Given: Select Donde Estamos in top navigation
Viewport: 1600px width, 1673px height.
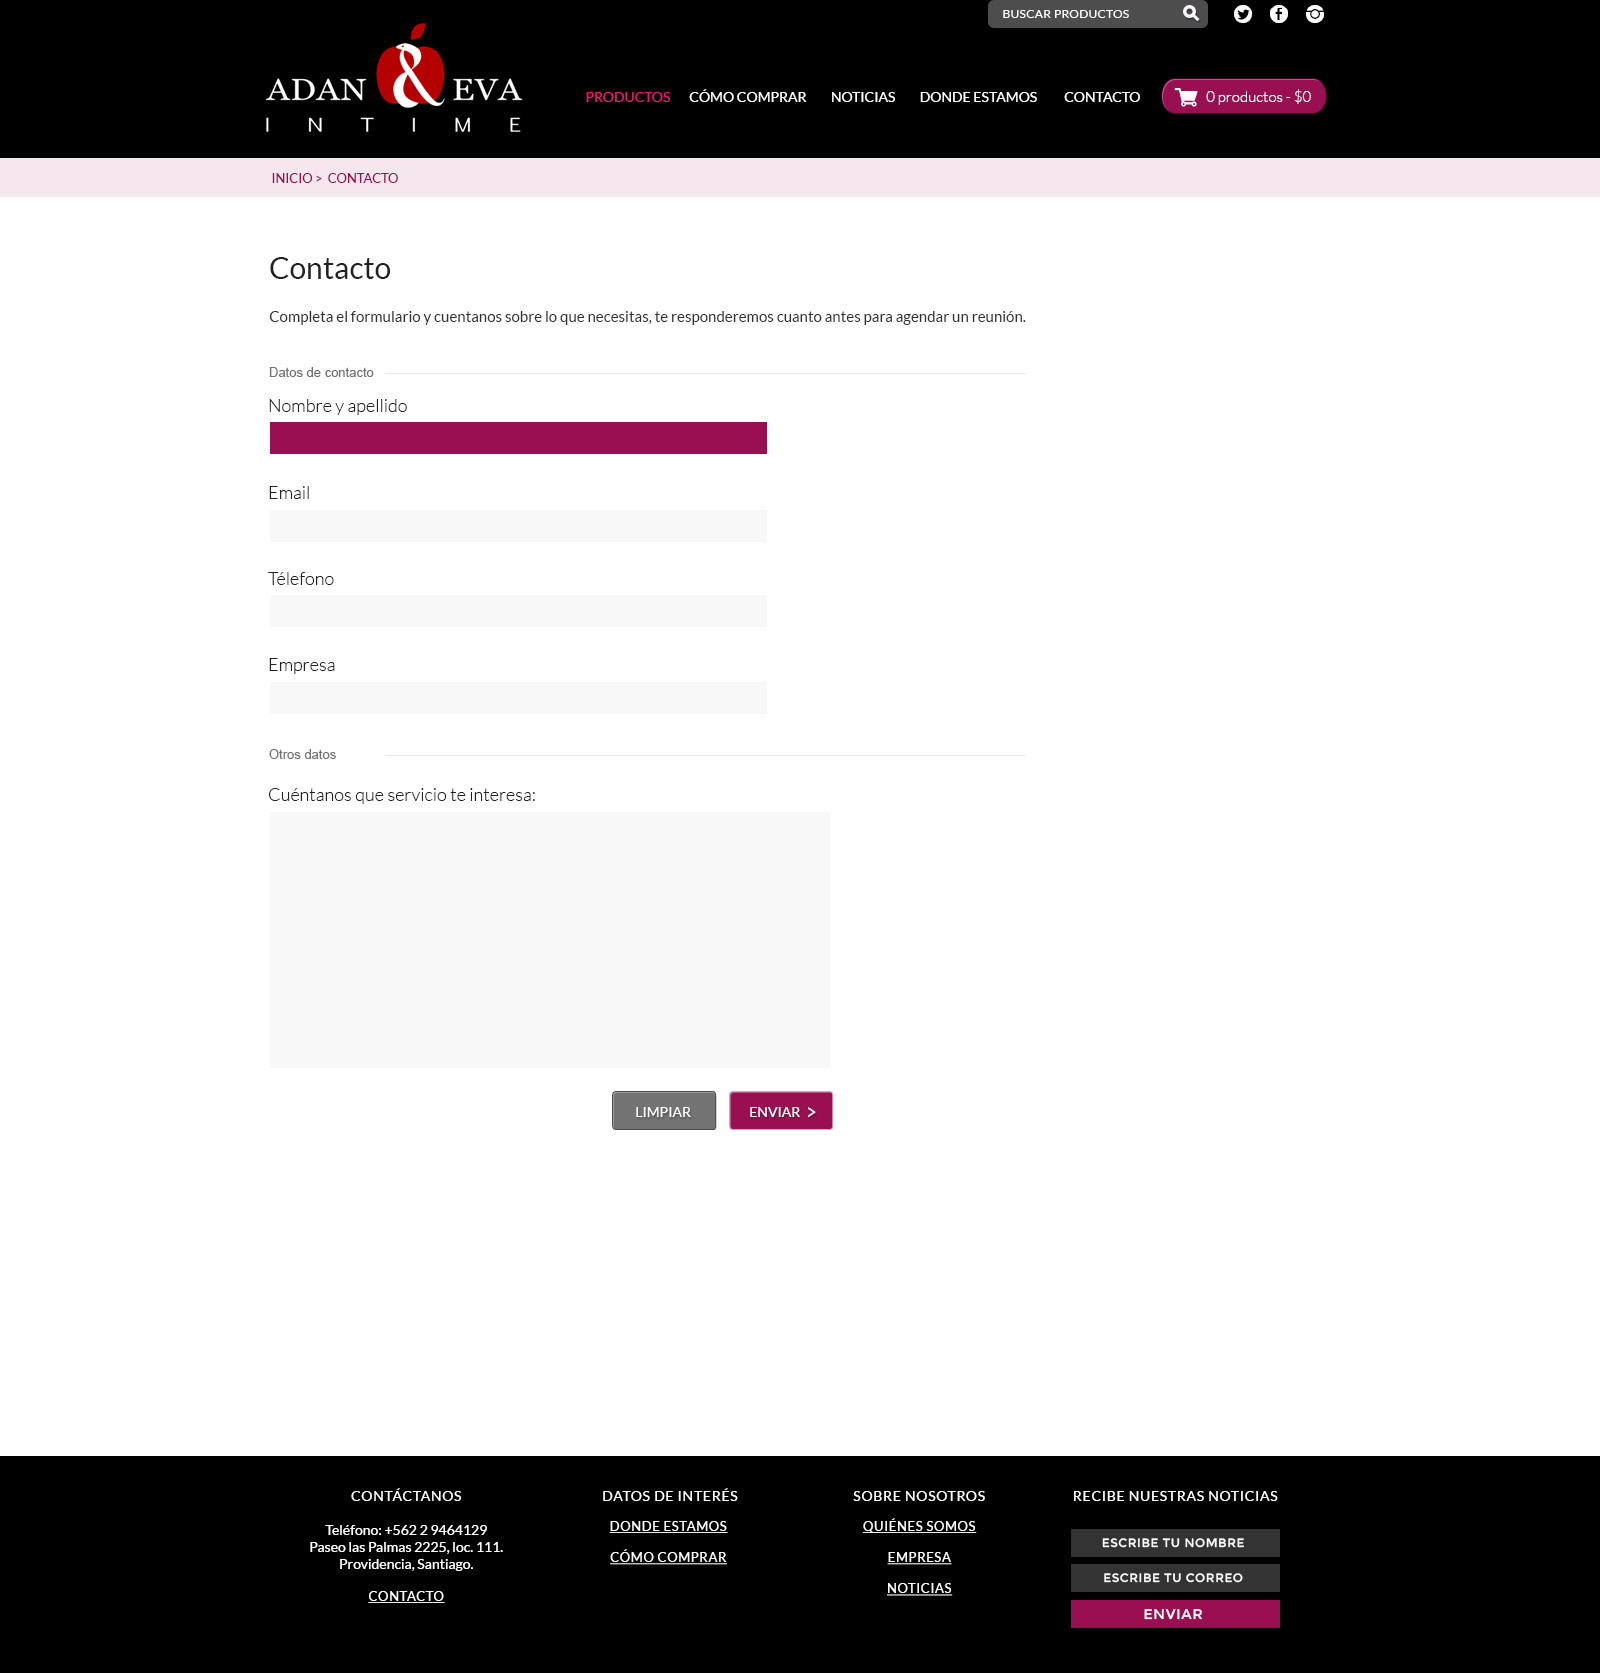Looking at the screenshot, I should coord(978,97).
